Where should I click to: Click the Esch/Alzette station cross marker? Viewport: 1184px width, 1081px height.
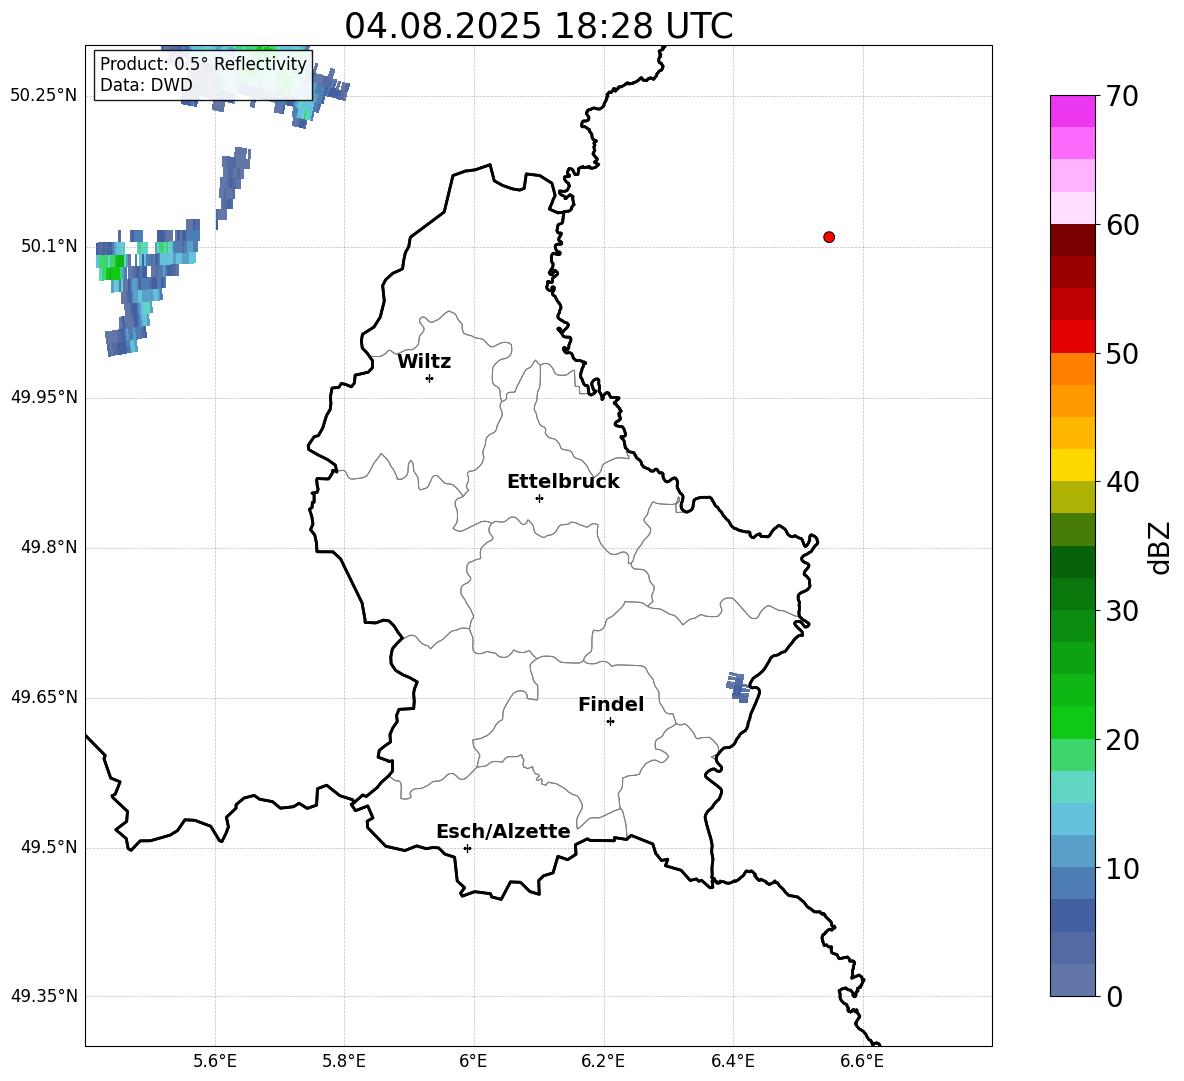click(467, 848)
